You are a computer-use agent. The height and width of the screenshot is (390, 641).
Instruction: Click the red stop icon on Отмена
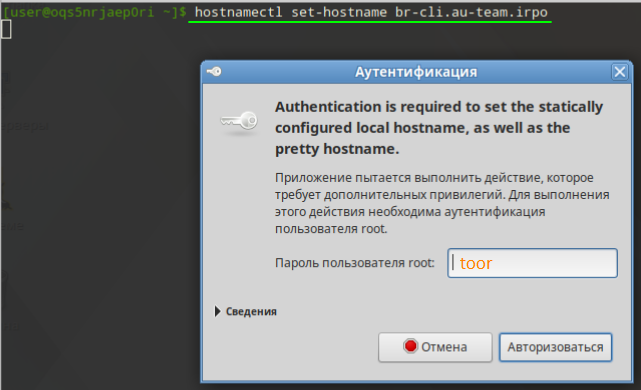(x=410, y=346)
